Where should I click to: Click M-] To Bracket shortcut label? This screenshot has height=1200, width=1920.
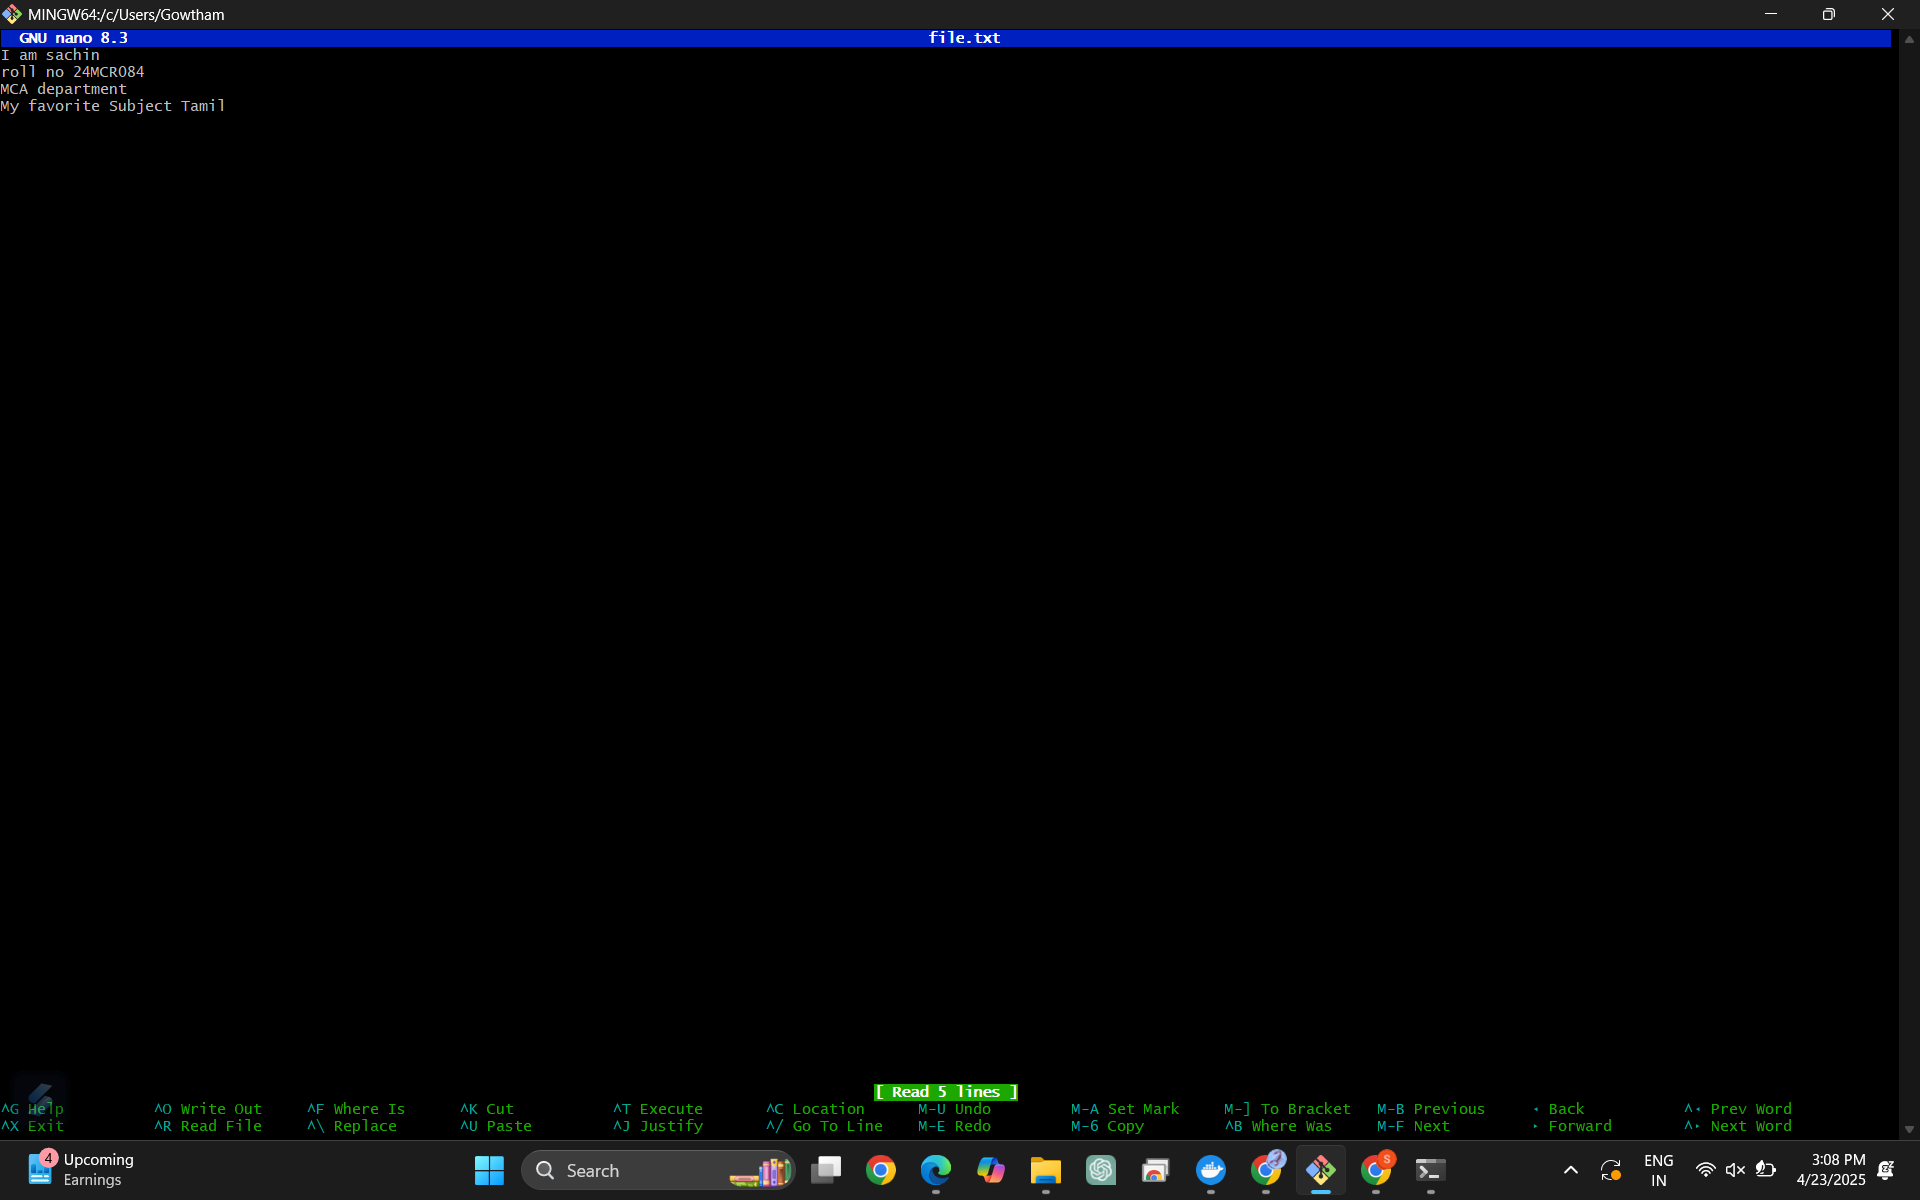tap(1287, 1109)
